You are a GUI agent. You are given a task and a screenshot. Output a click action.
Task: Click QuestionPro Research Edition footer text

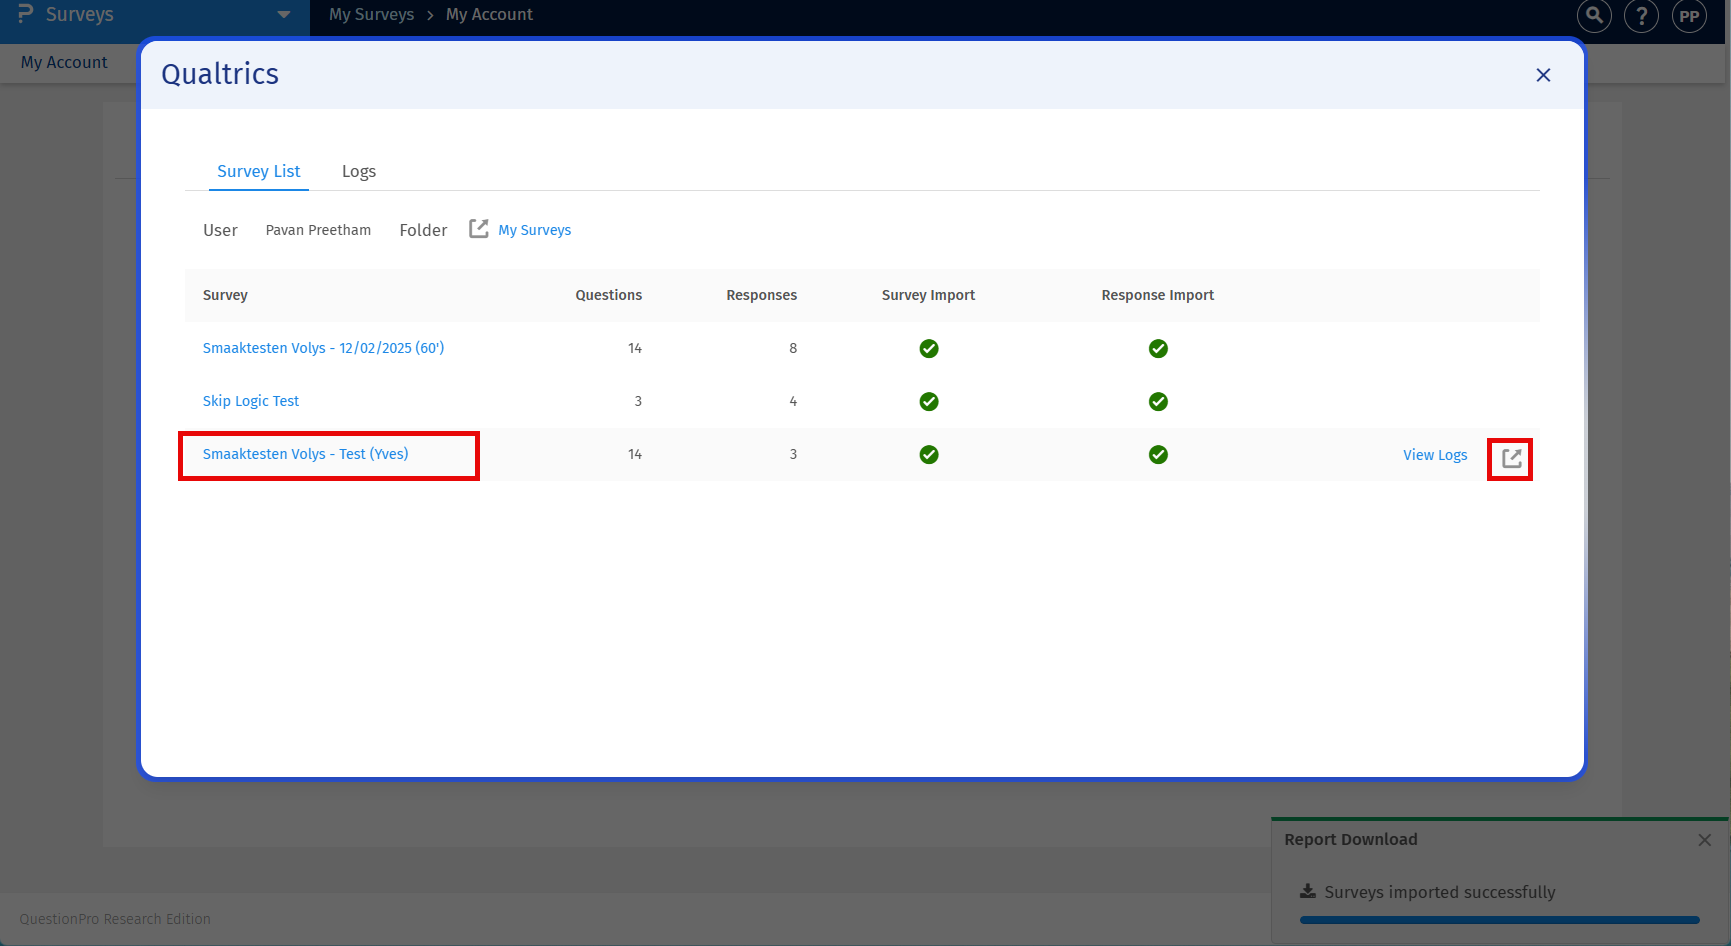pos(115,919)
